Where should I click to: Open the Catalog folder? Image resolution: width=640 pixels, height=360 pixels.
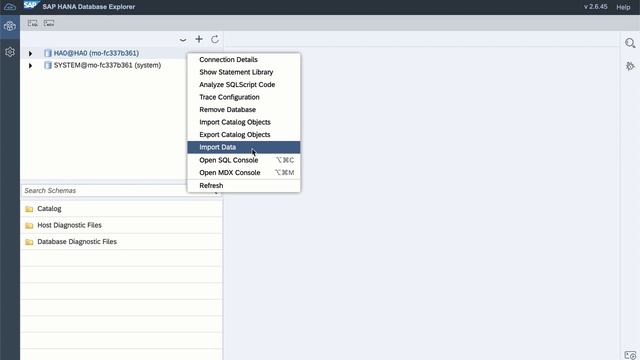(x=121, y=209)
